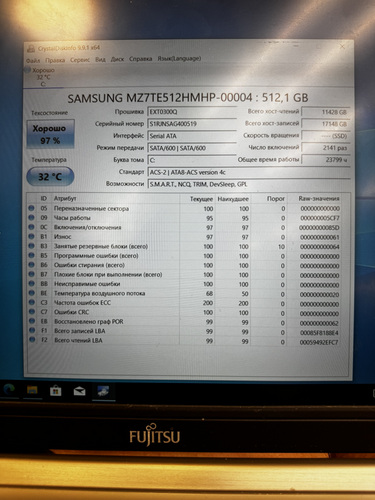Open the Файл menu
The width and height of the screenshot is (375, 500).
(x=33, y=60)
